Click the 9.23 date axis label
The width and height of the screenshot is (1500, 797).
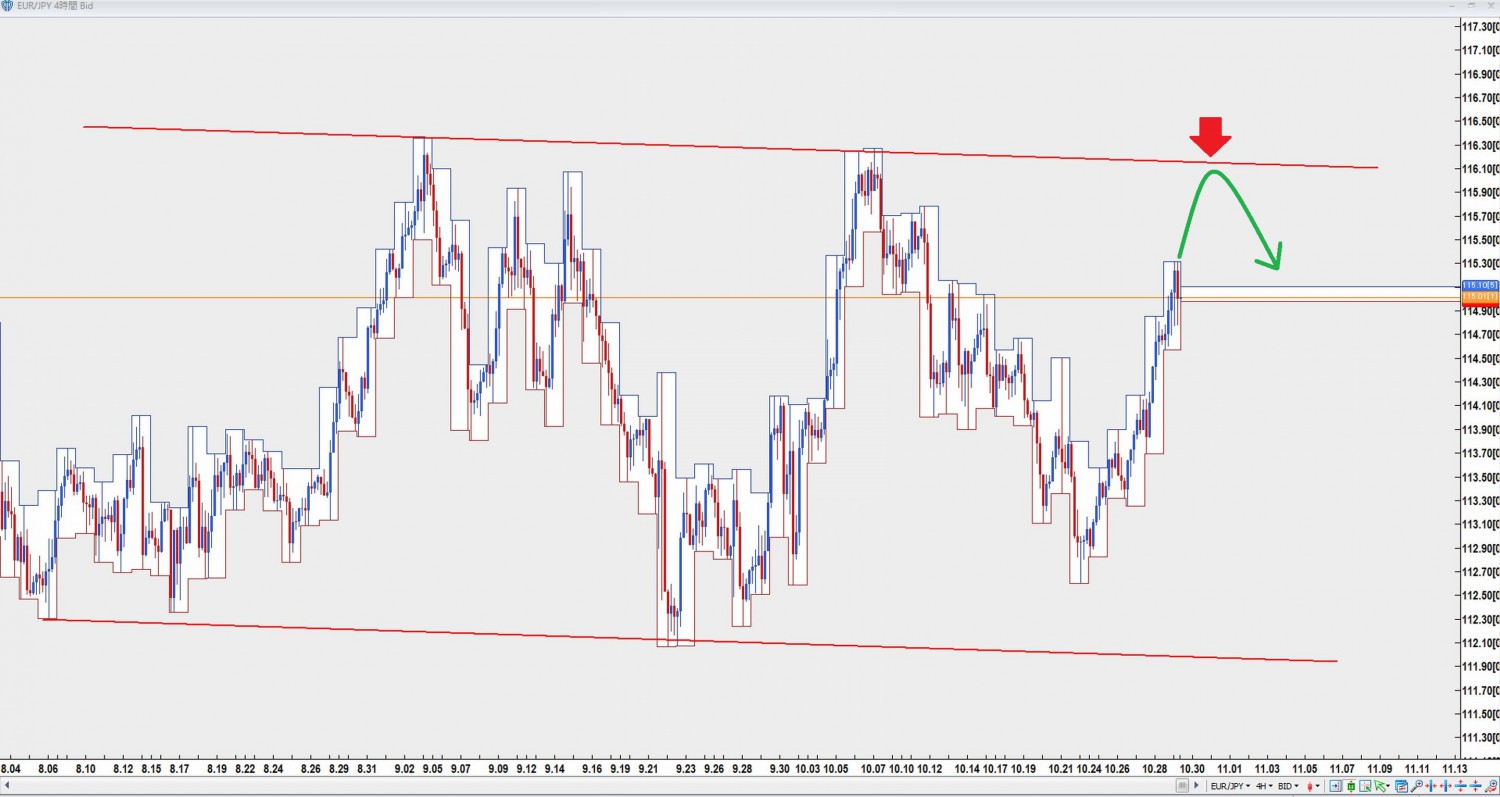(685, 769)
